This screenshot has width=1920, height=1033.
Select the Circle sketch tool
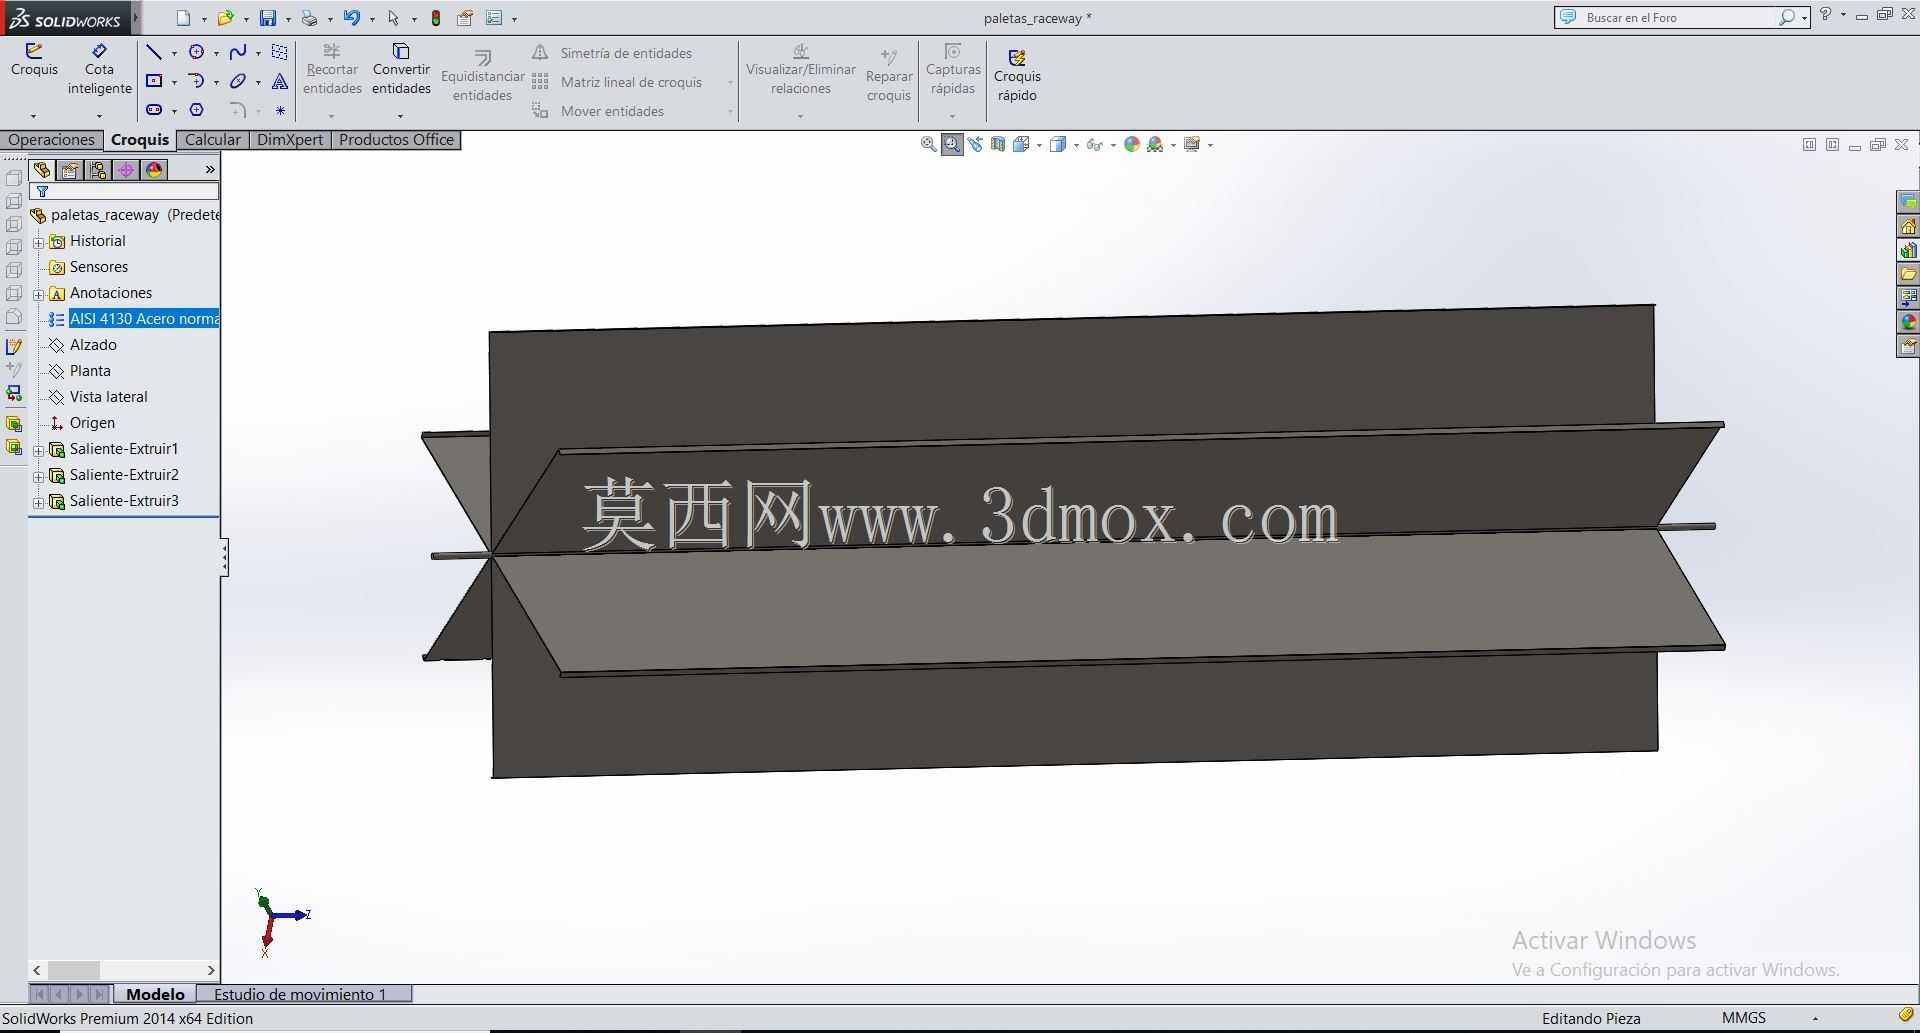(x=196, y=52)
